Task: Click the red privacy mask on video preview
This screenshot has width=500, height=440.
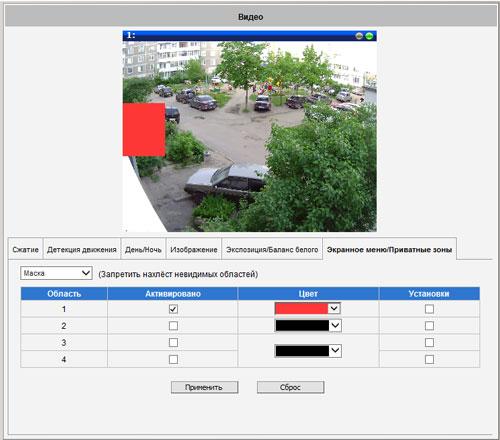Action: pyautogui.click(x=144, y=129)
